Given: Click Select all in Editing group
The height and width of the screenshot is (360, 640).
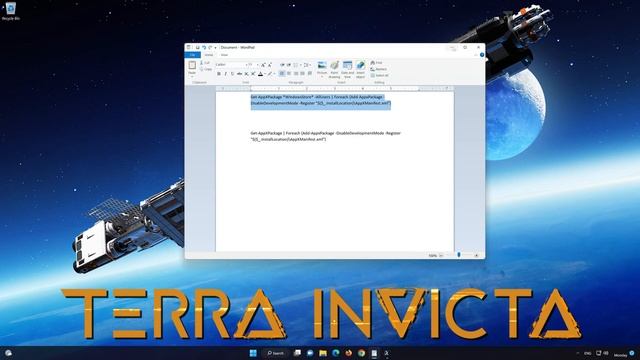Looking at the screenshot, I should [x=380, y=76].
